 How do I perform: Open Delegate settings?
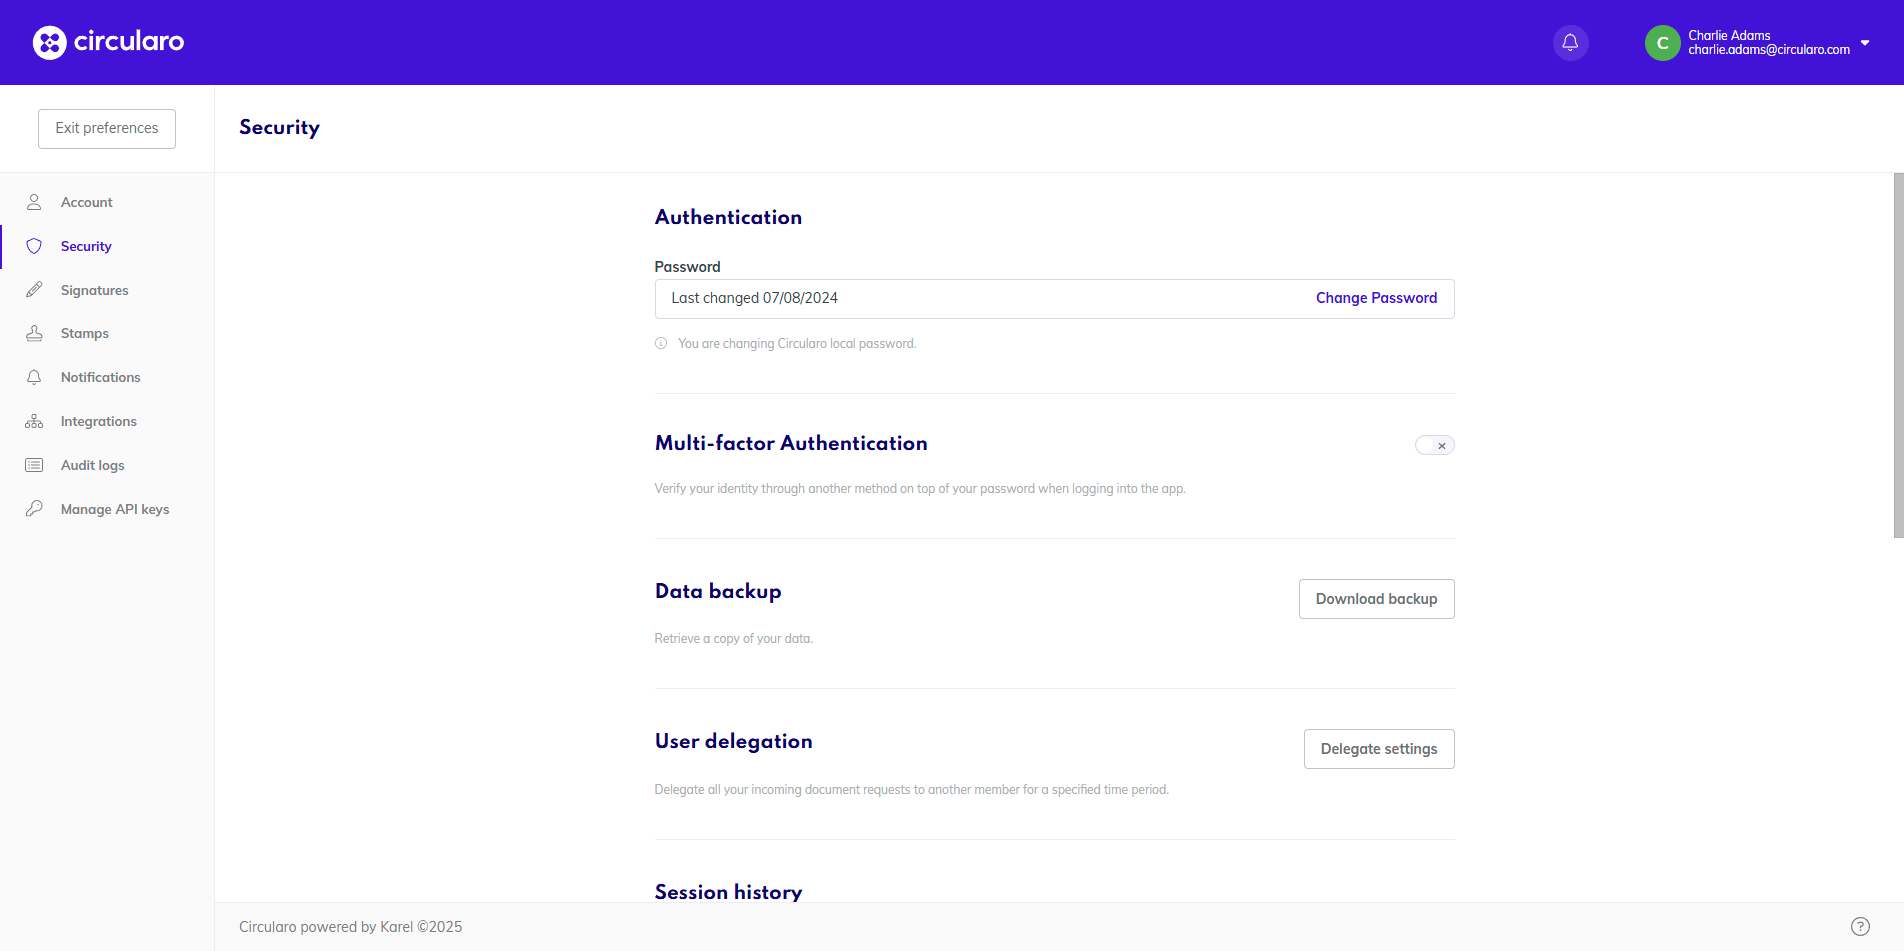click(x=1378, y=749)
